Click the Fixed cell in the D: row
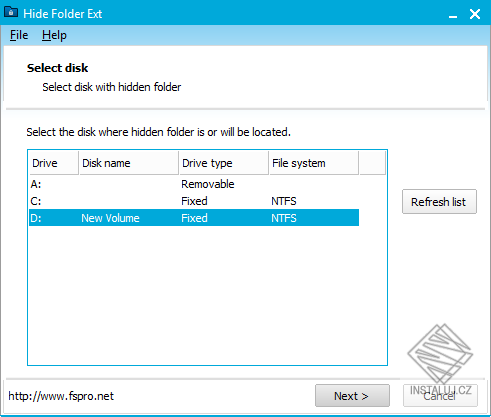The image size is (491, 417). tap(194, 218)
